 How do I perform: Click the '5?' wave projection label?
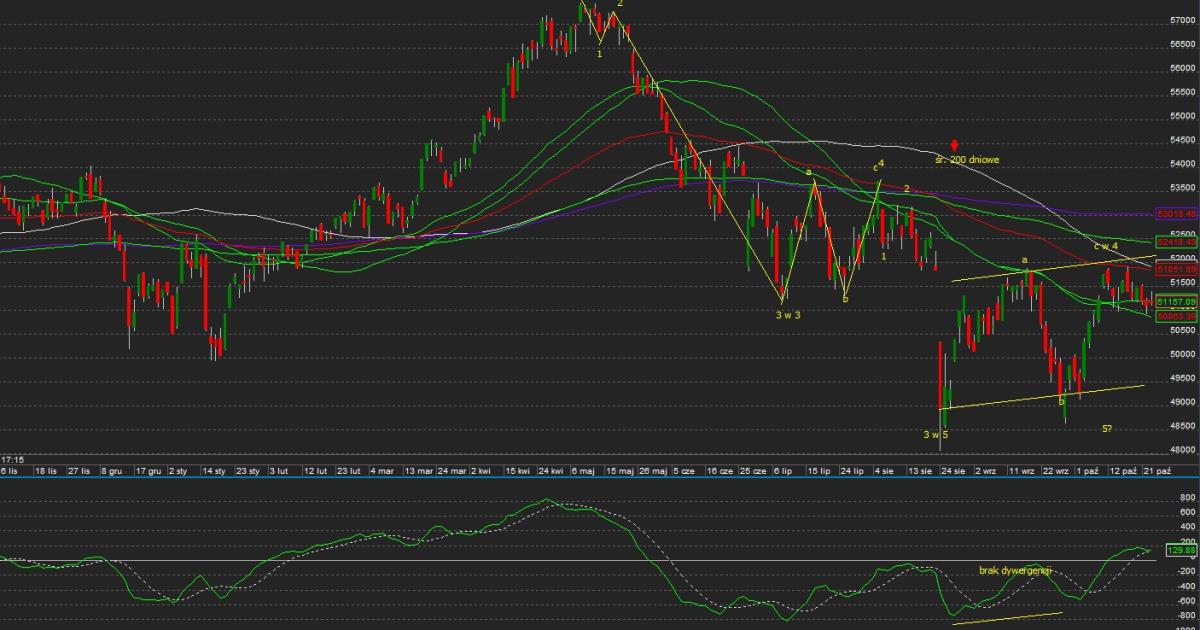pos(1107,429)
